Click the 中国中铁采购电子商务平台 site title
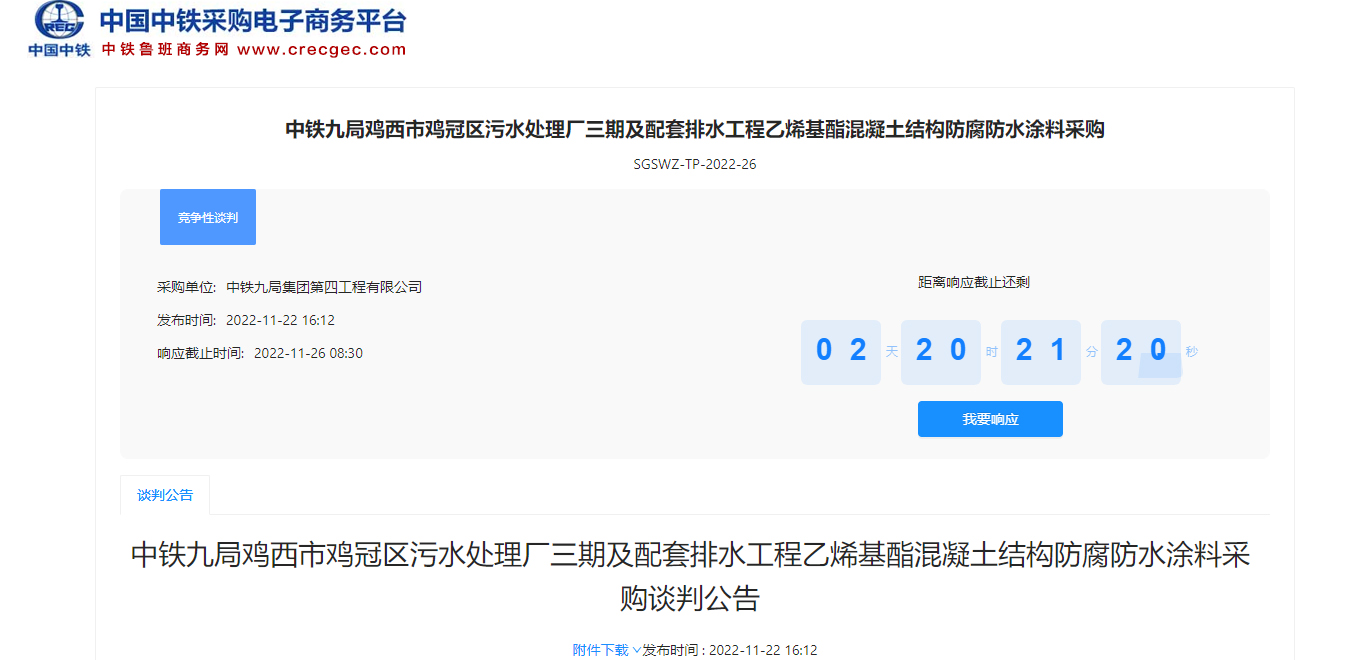Screen dimensions: 1352x660 click(253, 19)
